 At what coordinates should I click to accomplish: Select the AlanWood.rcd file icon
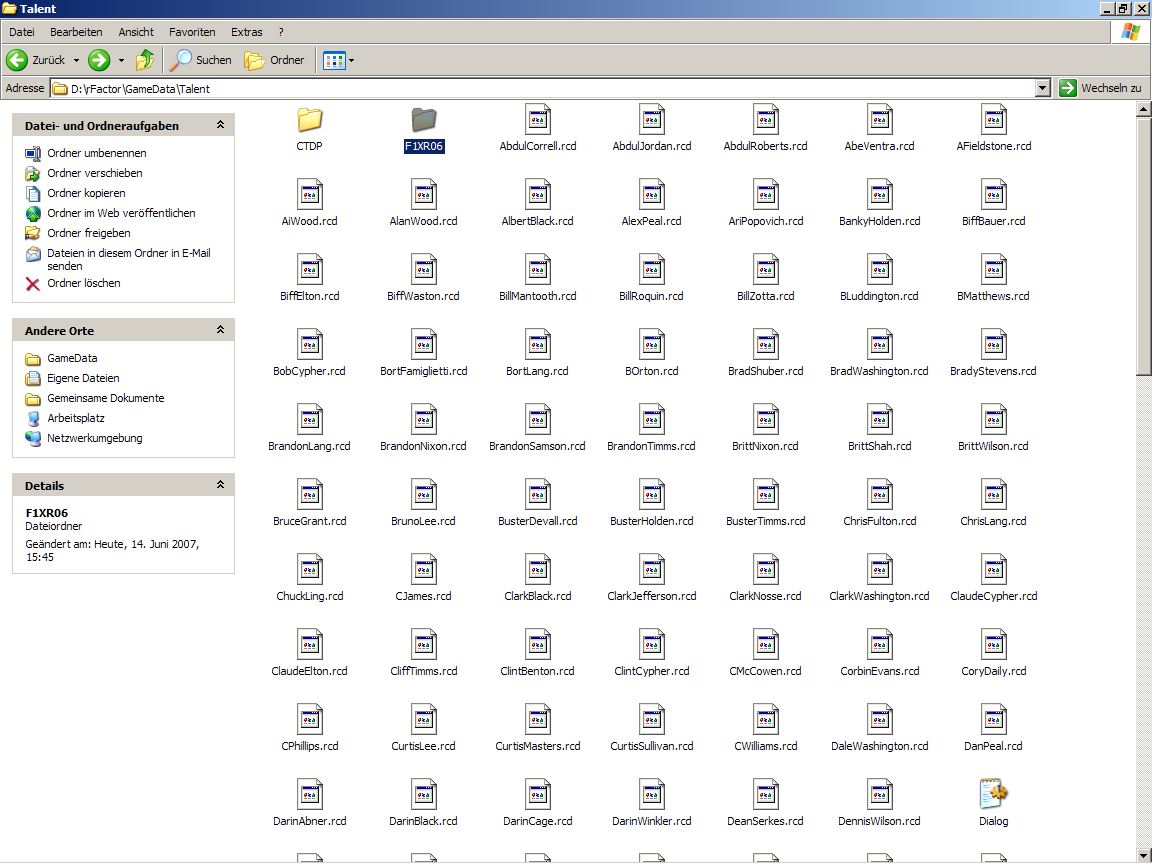424,194
